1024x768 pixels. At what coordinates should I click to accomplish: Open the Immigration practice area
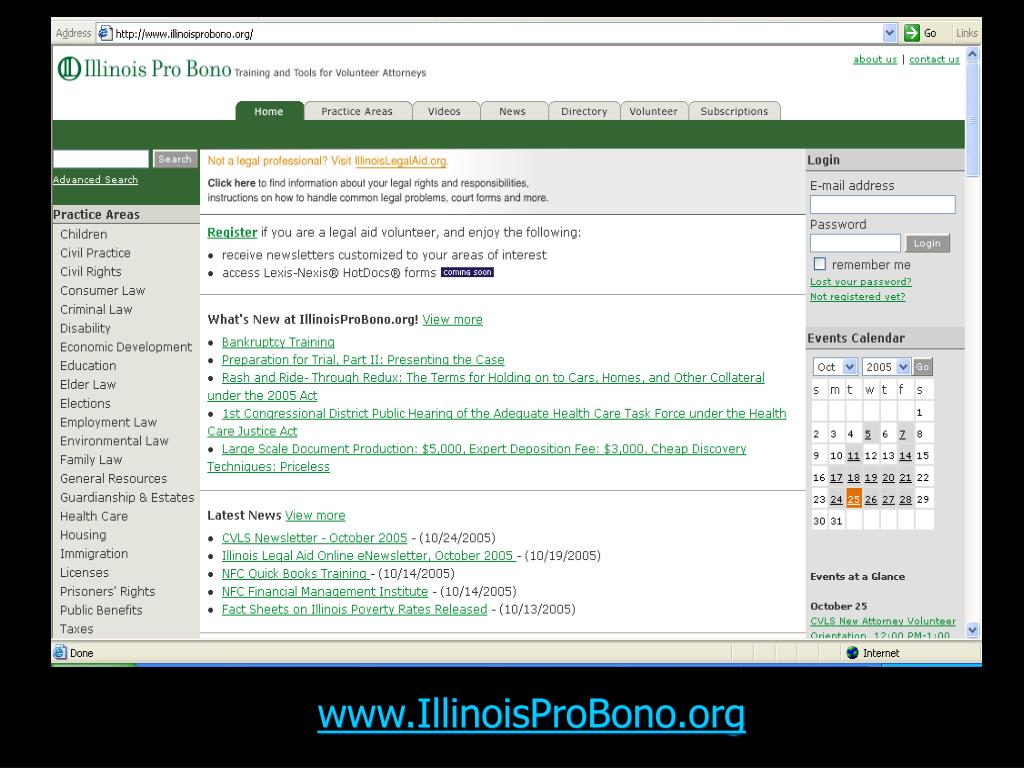coord(94,554)
